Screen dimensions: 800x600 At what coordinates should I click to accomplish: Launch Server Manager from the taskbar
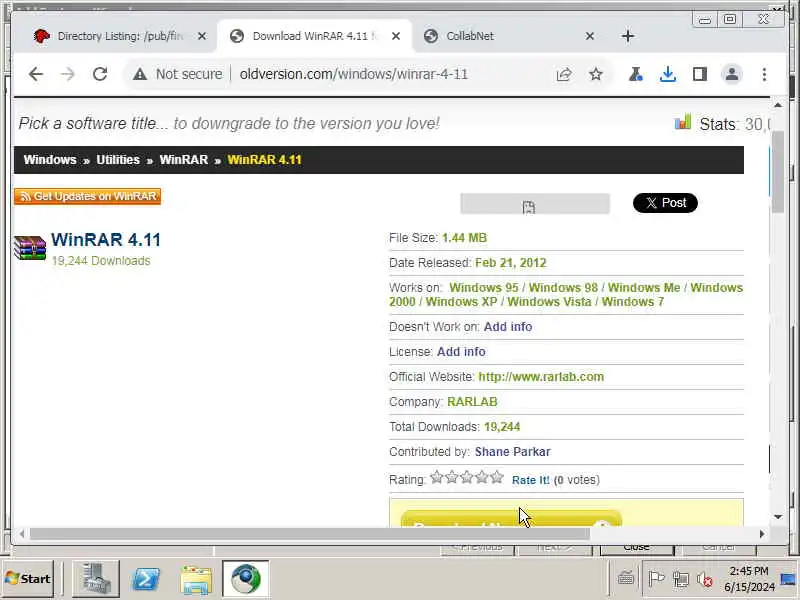(96, 579)
